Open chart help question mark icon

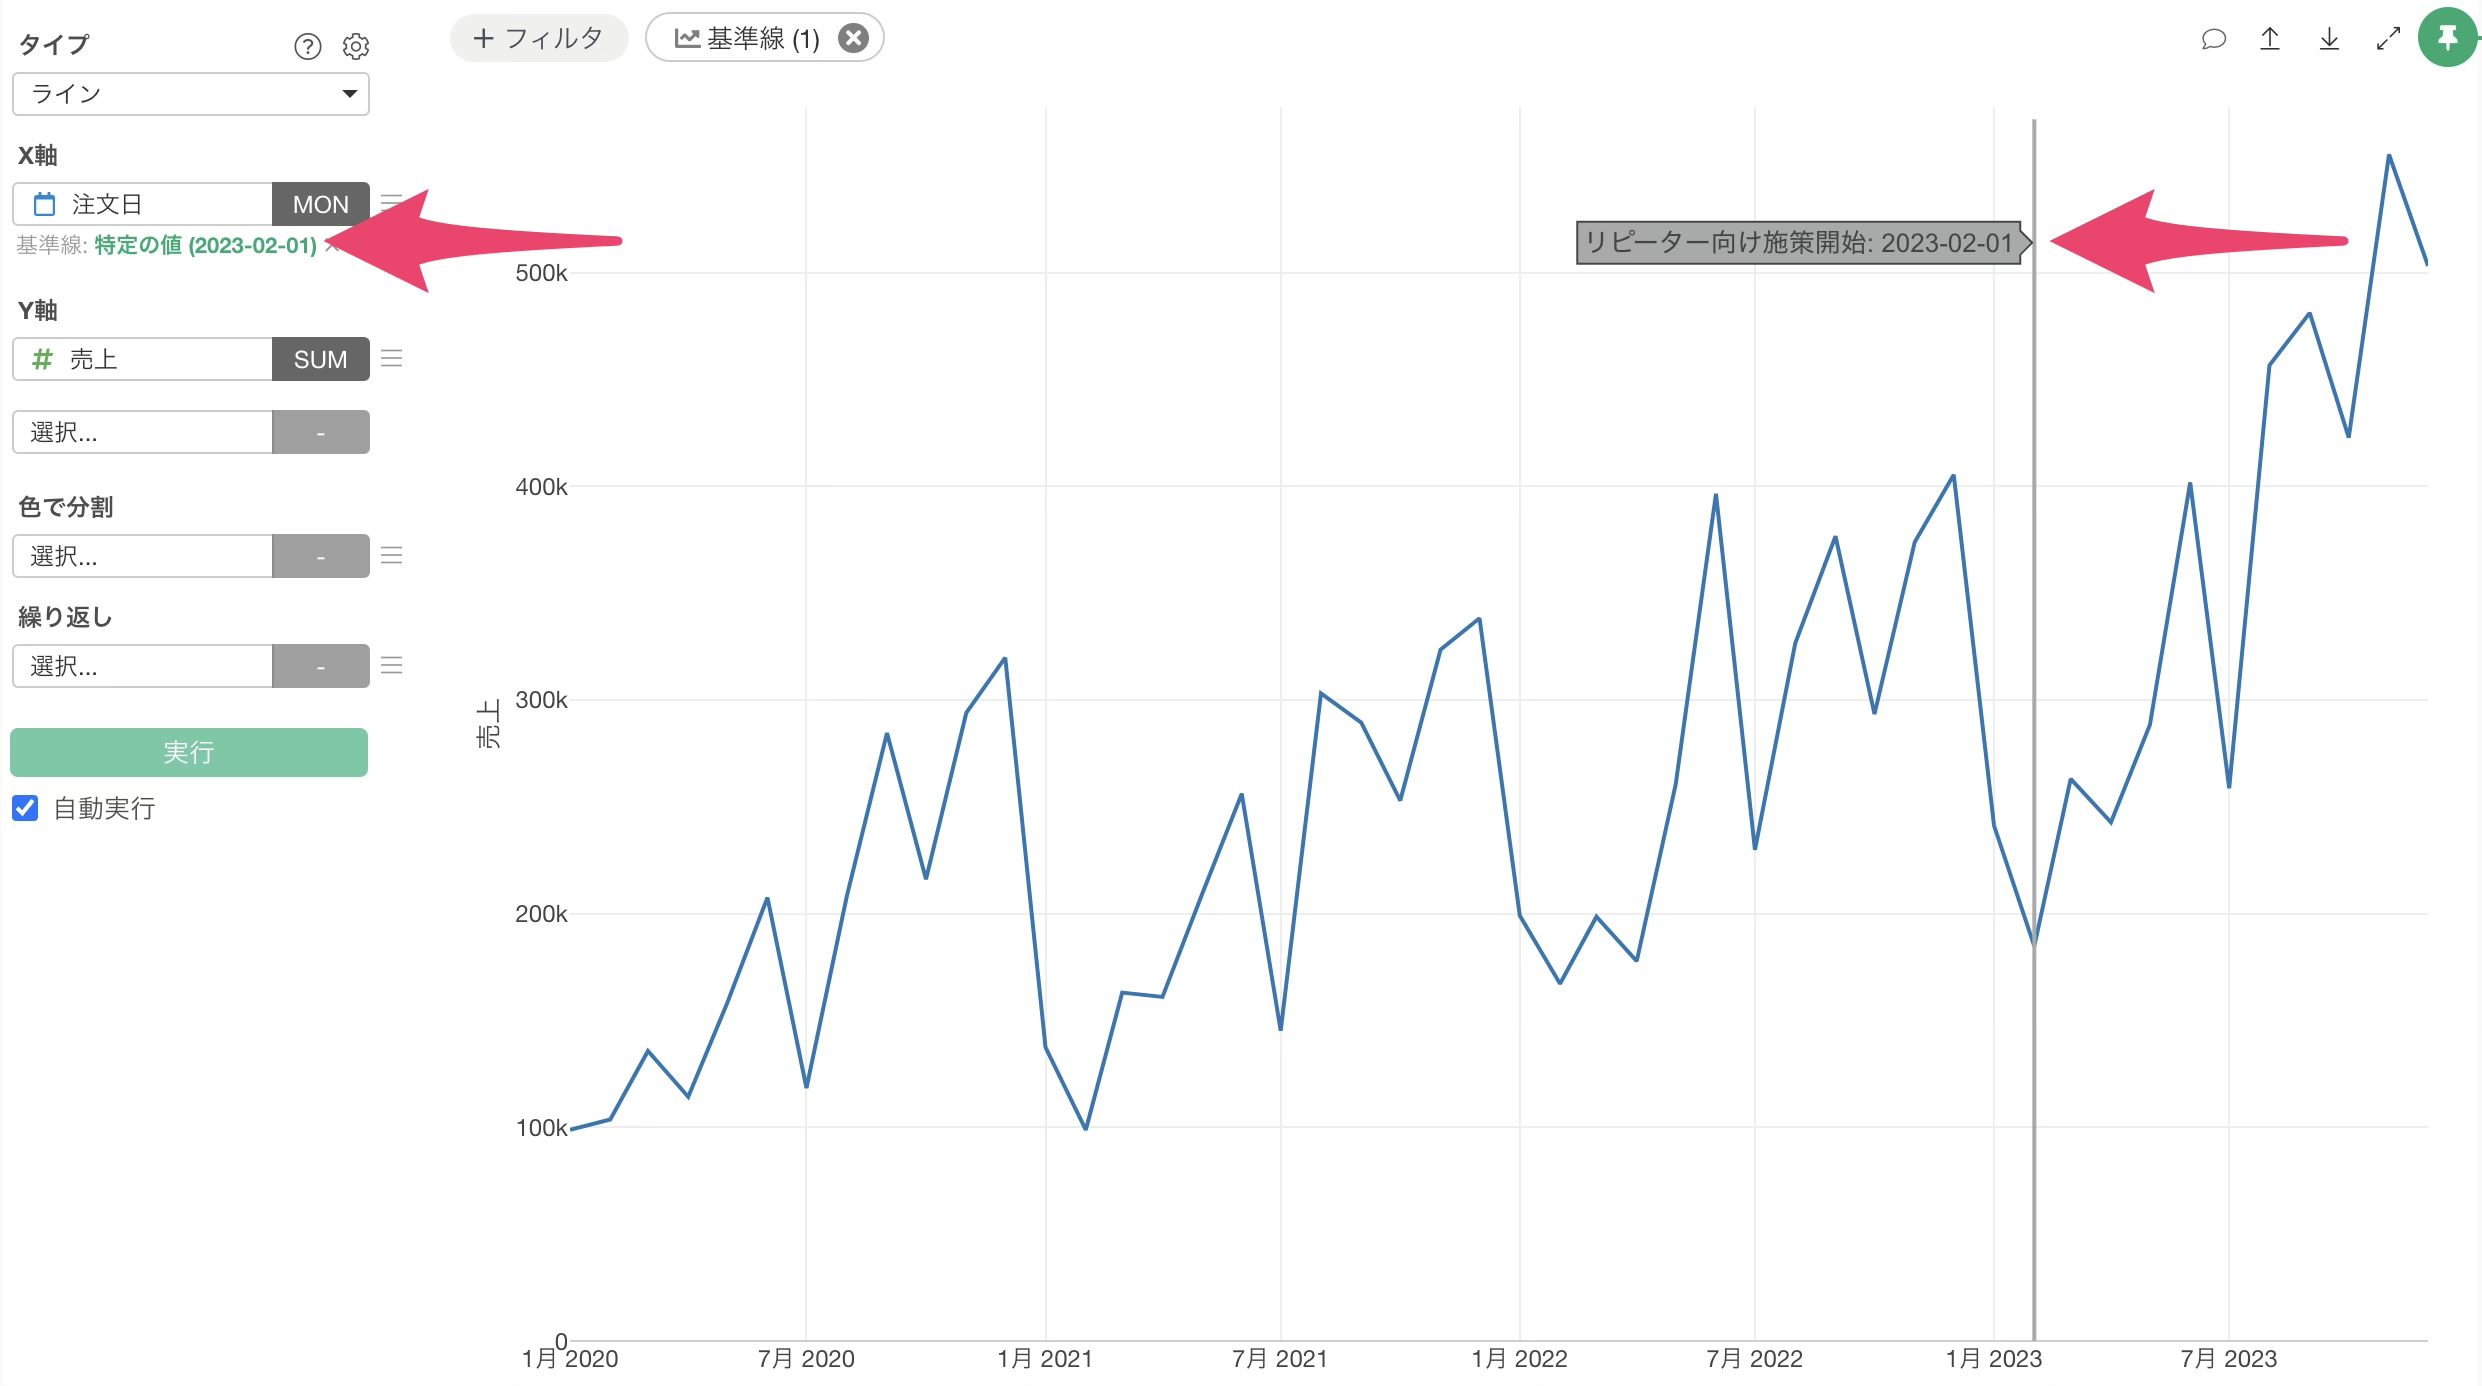tap(307, 46)
